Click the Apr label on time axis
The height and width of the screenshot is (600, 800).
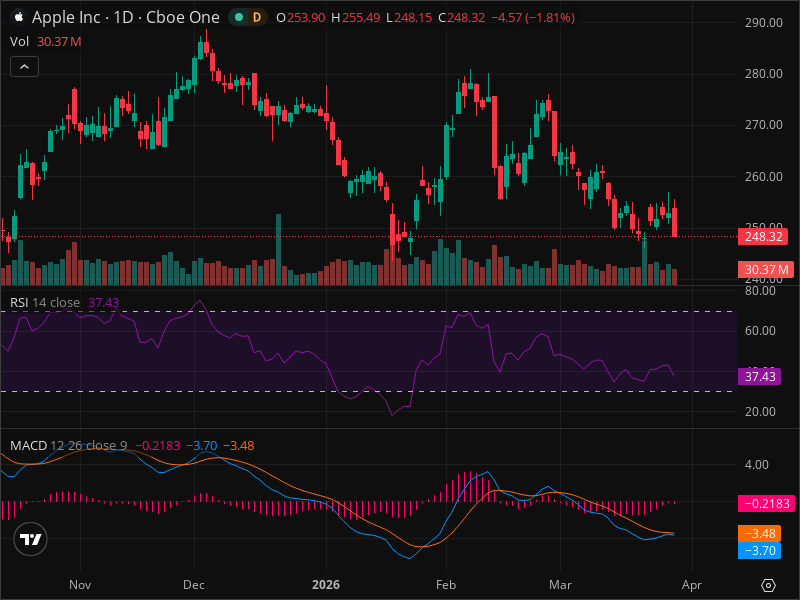tap(692, 585)
